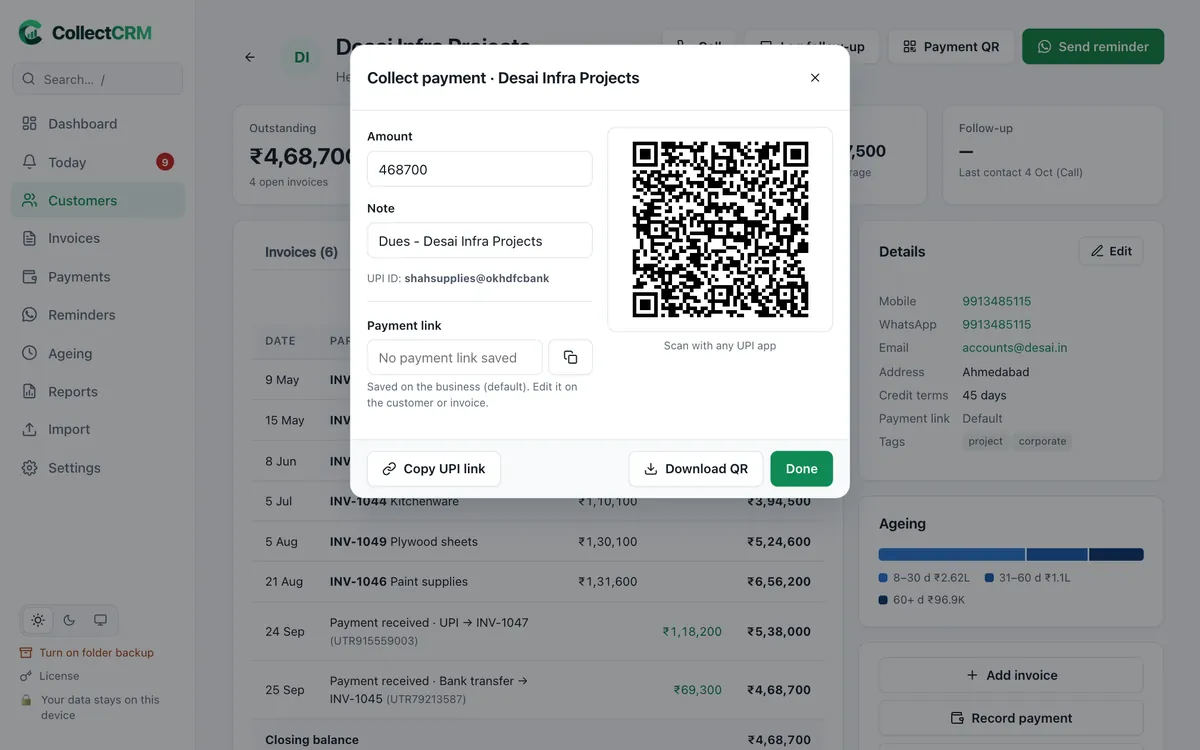The height and width of the screenshot is (750, 1200).
Task: Open Invoices from the sidebar
Action: click(98, 238)
